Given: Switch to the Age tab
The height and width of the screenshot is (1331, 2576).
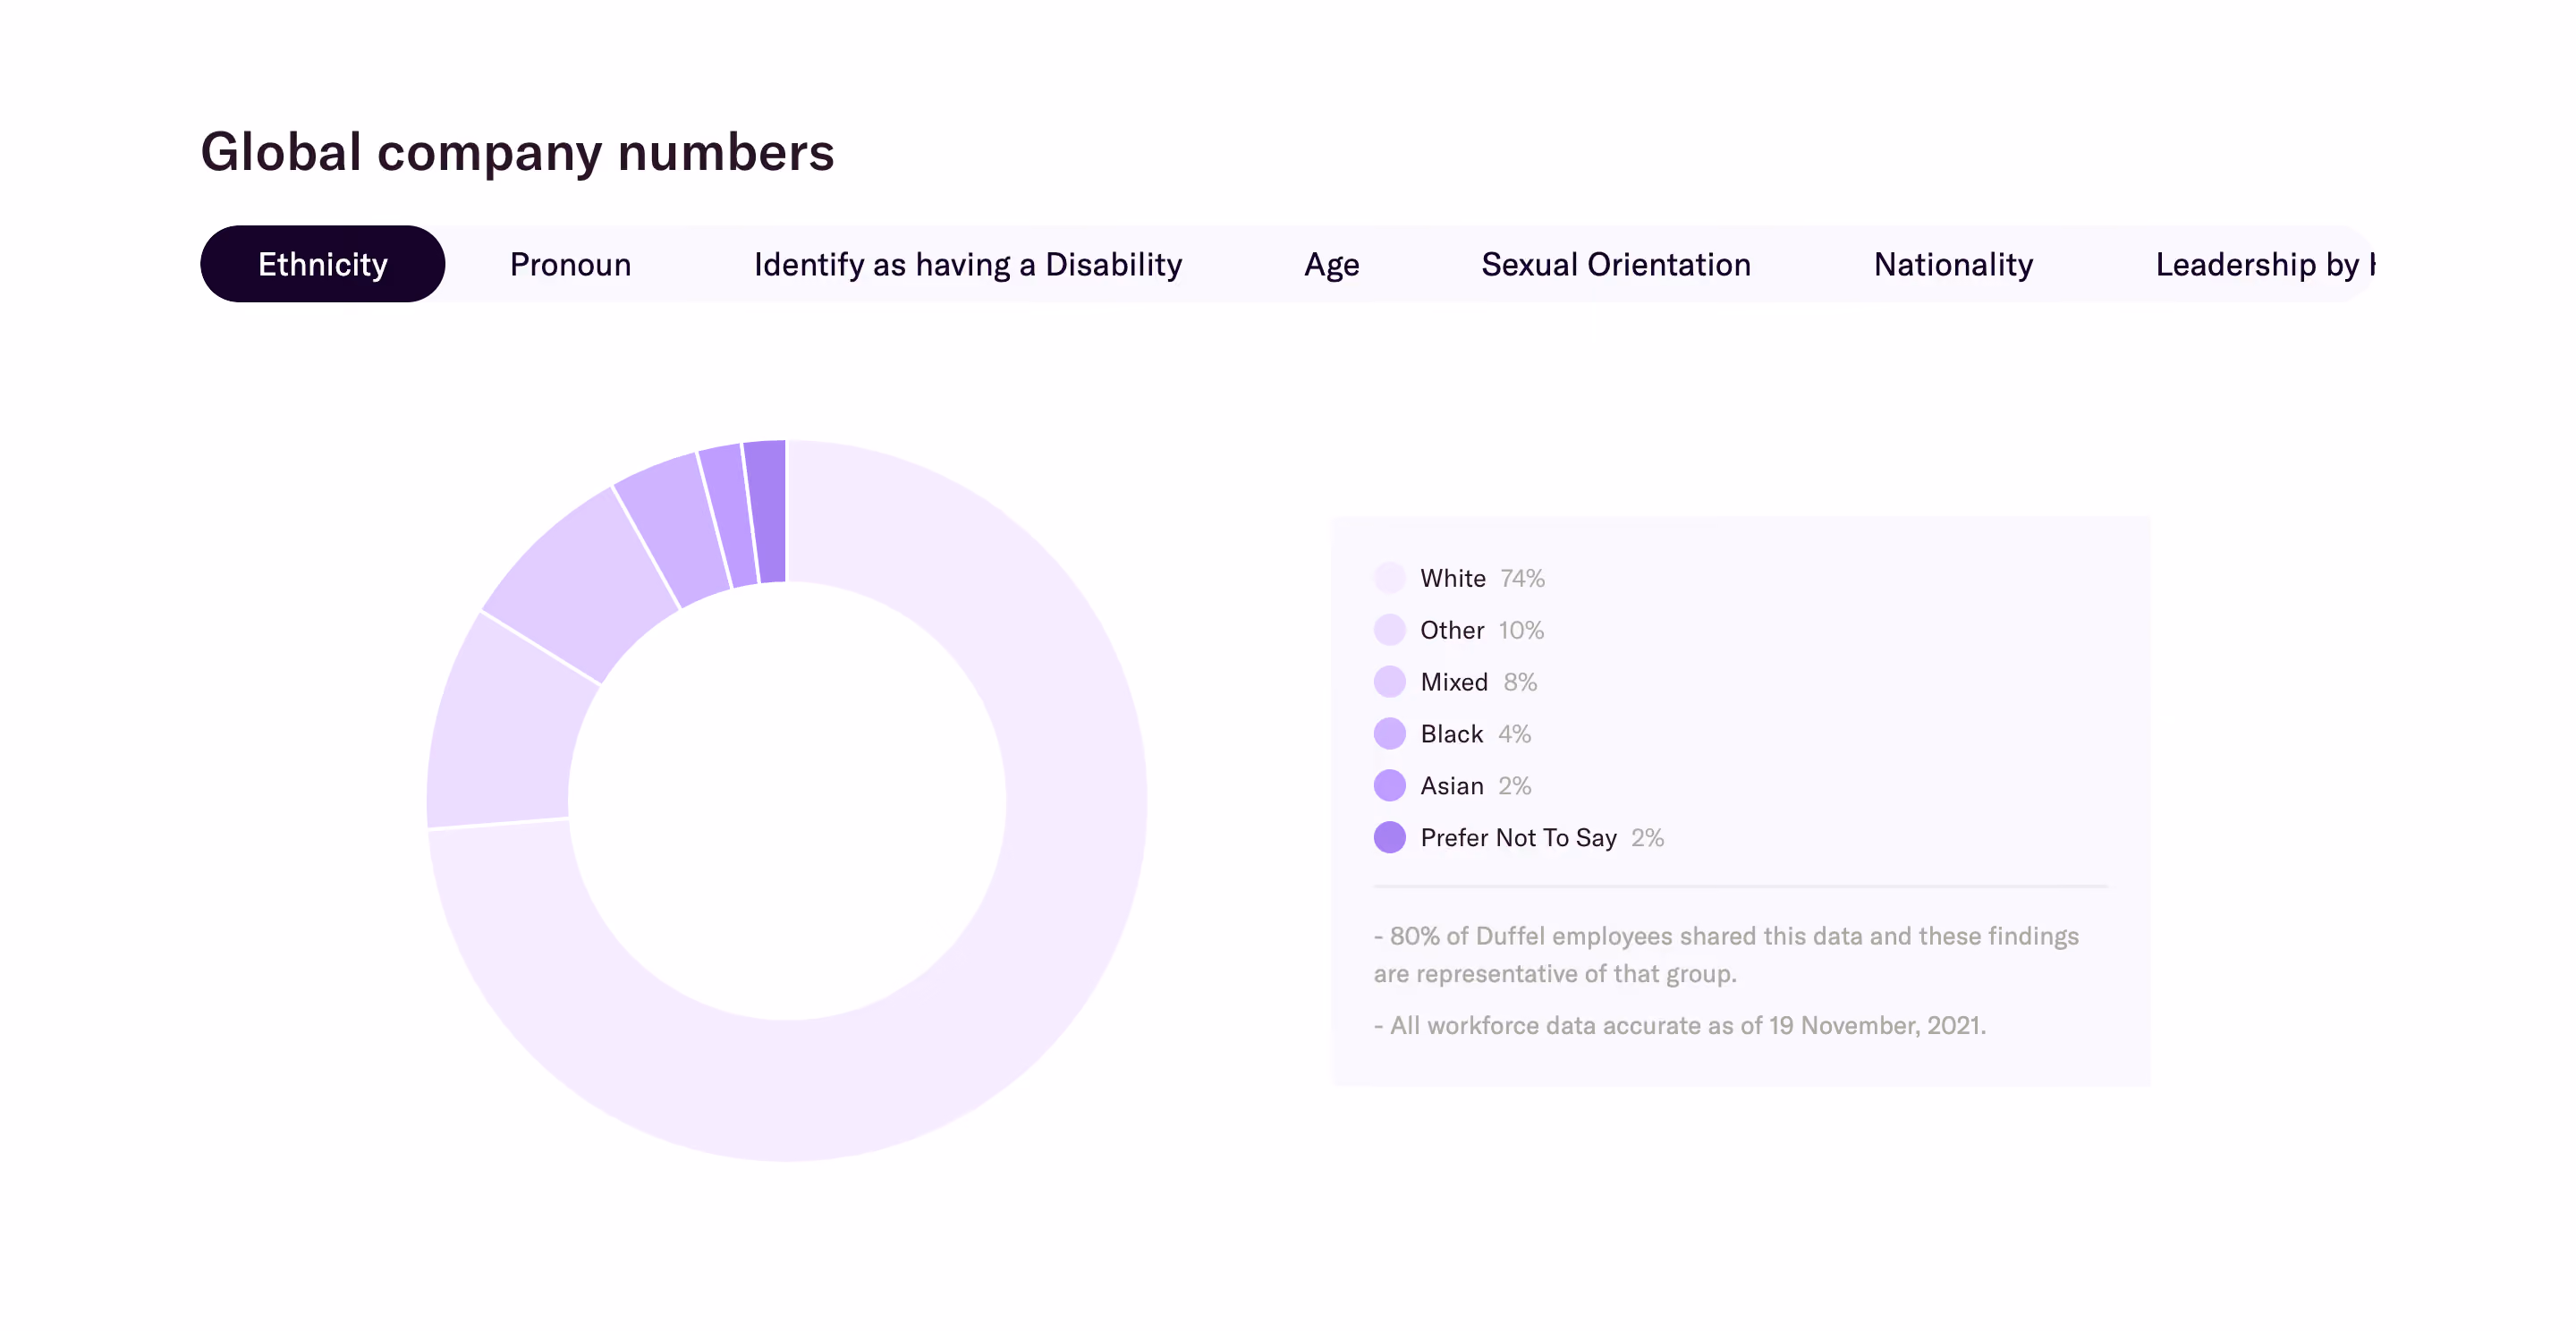Looking at the screenshot, I should (x=1331, y=264).
